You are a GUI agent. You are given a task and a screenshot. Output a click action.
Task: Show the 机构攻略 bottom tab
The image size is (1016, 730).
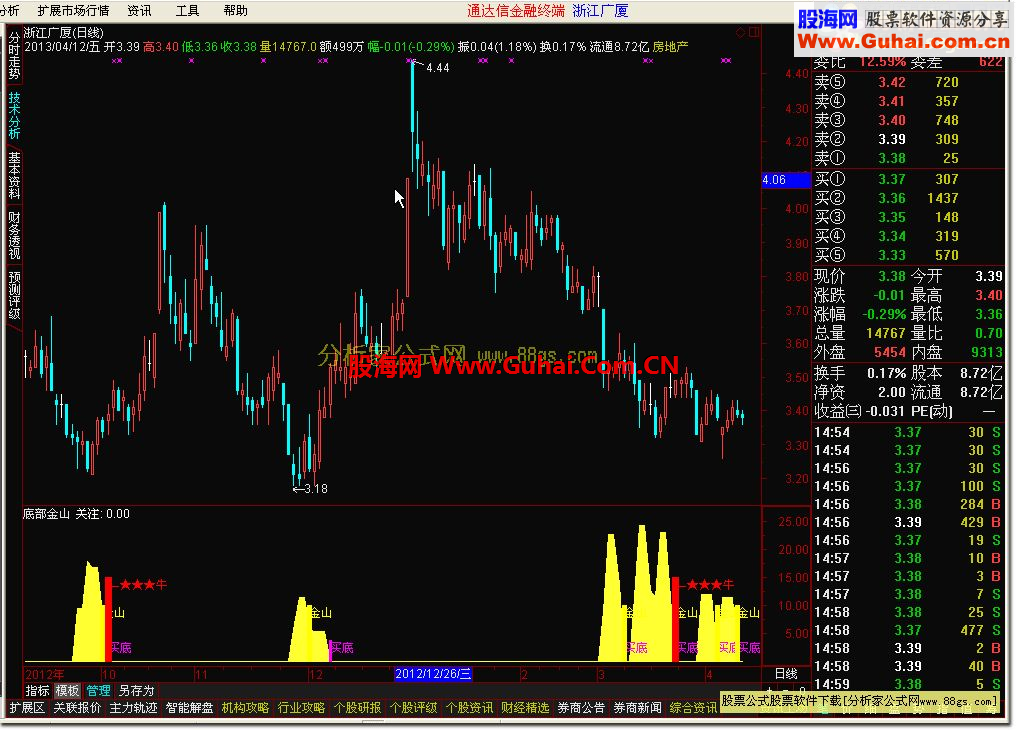(246, 708)
